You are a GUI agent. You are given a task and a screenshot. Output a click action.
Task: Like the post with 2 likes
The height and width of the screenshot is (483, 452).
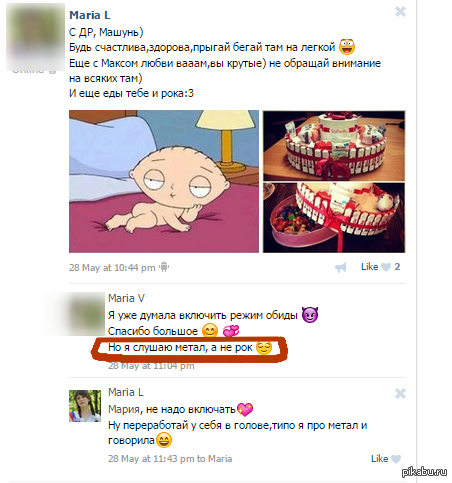pyautogui.click(x=369, y=267)
